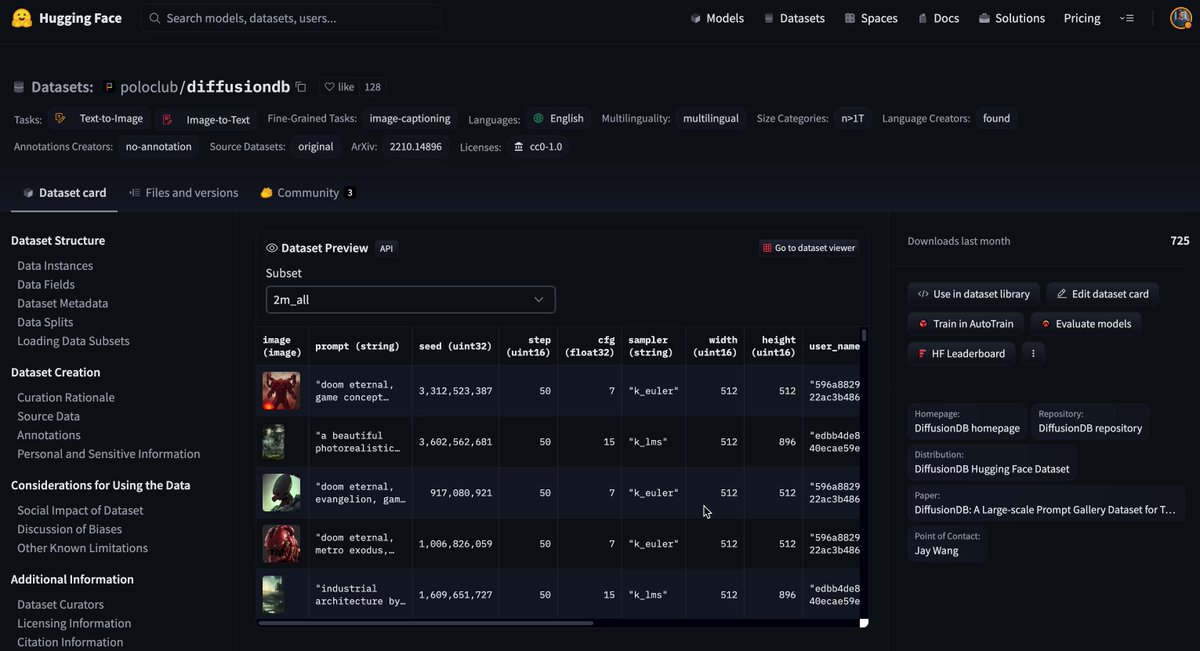Click the horizontal scrollbar of the dataset preview

pyautogui.click(x=426, y=623)
